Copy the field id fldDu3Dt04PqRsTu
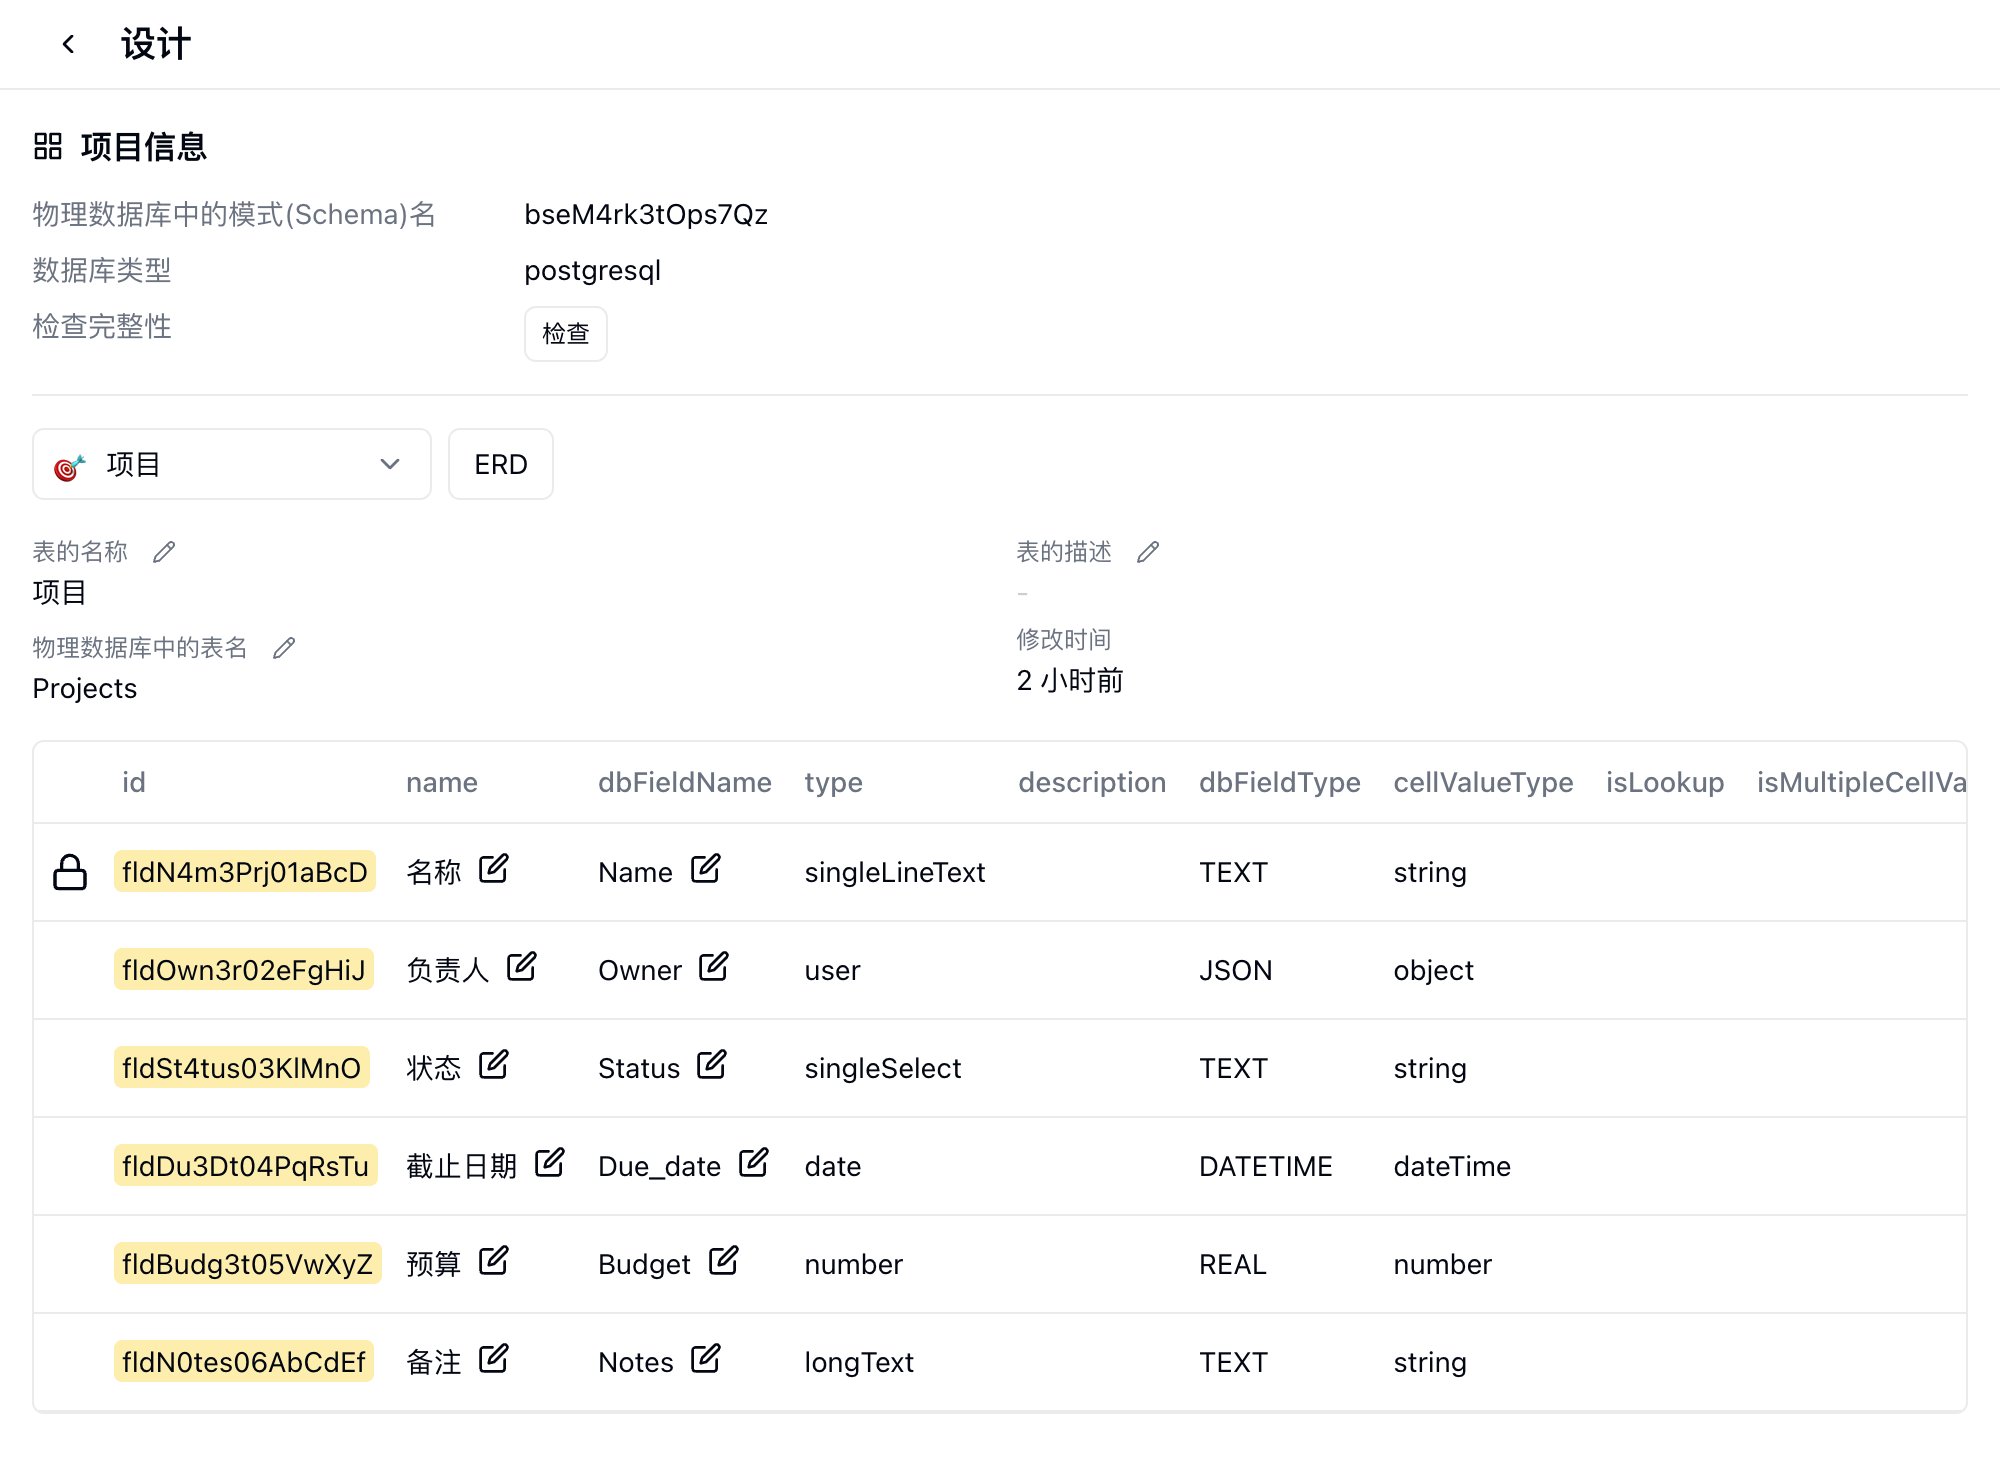Viewport: 2000px width, 1478px height. [x=246, y=1165]
